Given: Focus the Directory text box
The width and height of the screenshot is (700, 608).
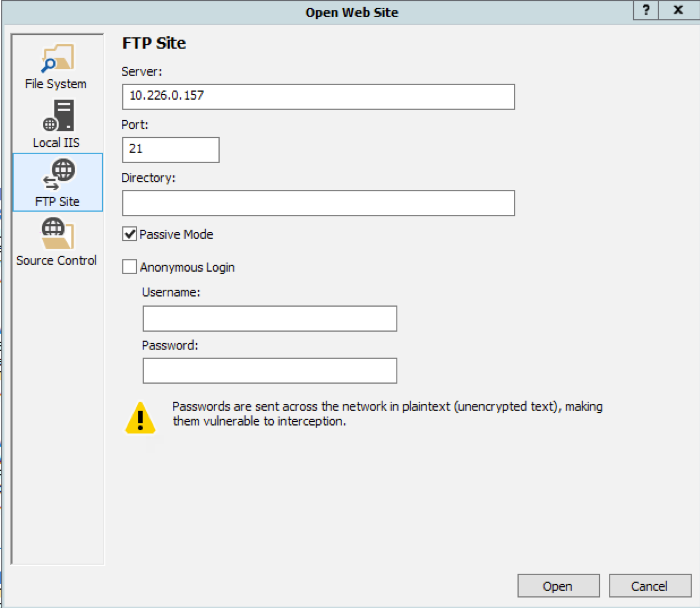Looking at the screenshot, I should [318, 203].
